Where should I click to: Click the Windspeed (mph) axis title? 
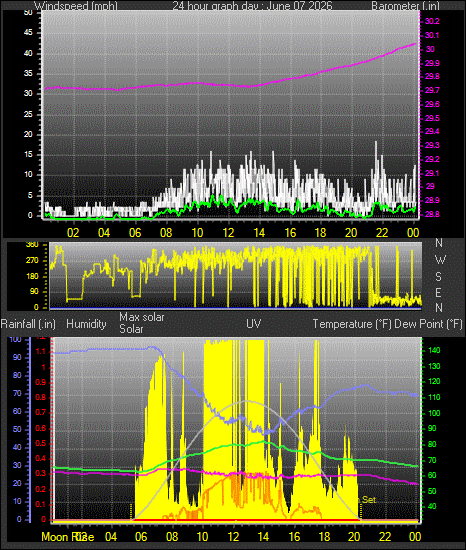click(76, 6)
